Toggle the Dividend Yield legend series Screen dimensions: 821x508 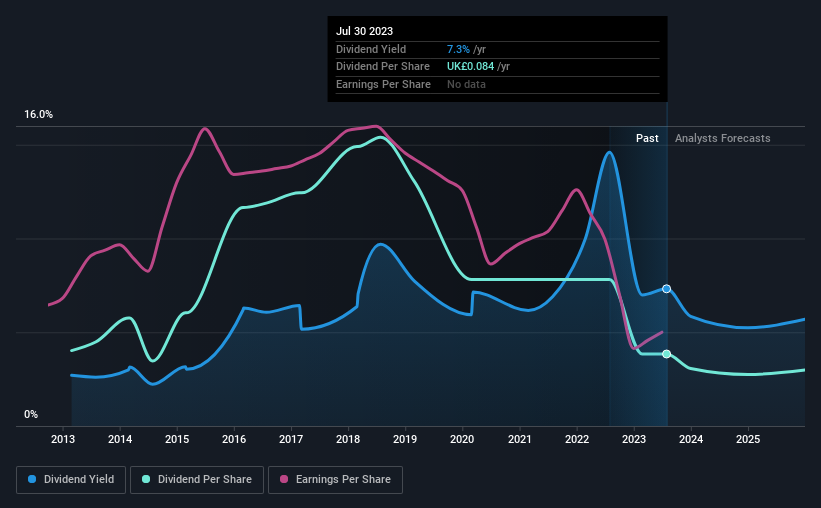click(x=71, y=480)
